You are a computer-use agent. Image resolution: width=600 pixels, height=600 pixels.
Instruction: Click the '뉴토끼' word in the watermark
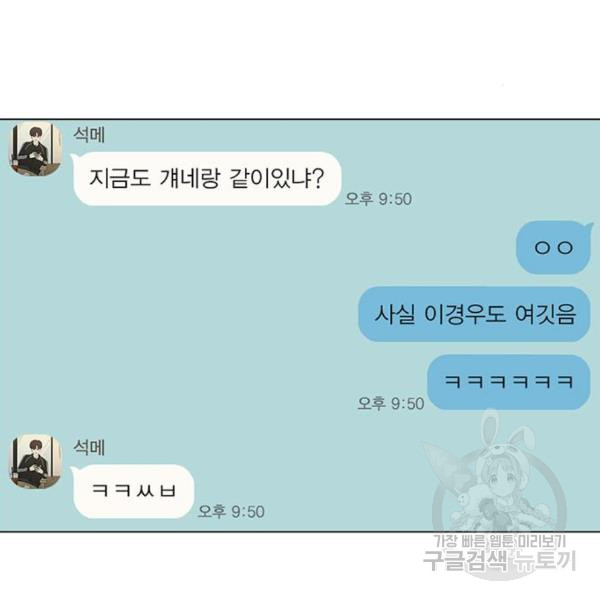pyautogui.click(x=546, y=561)
